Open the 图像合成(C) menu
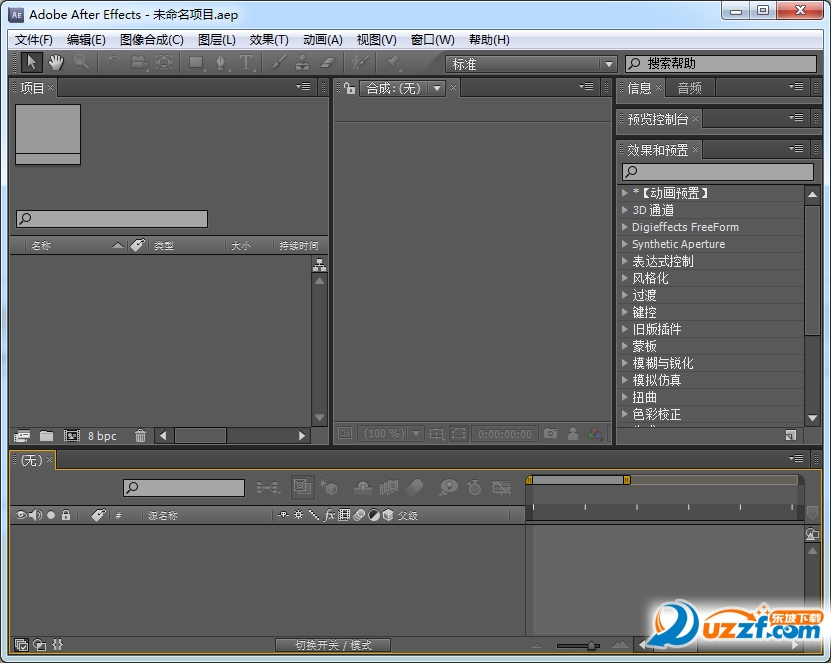 point(152,40)
